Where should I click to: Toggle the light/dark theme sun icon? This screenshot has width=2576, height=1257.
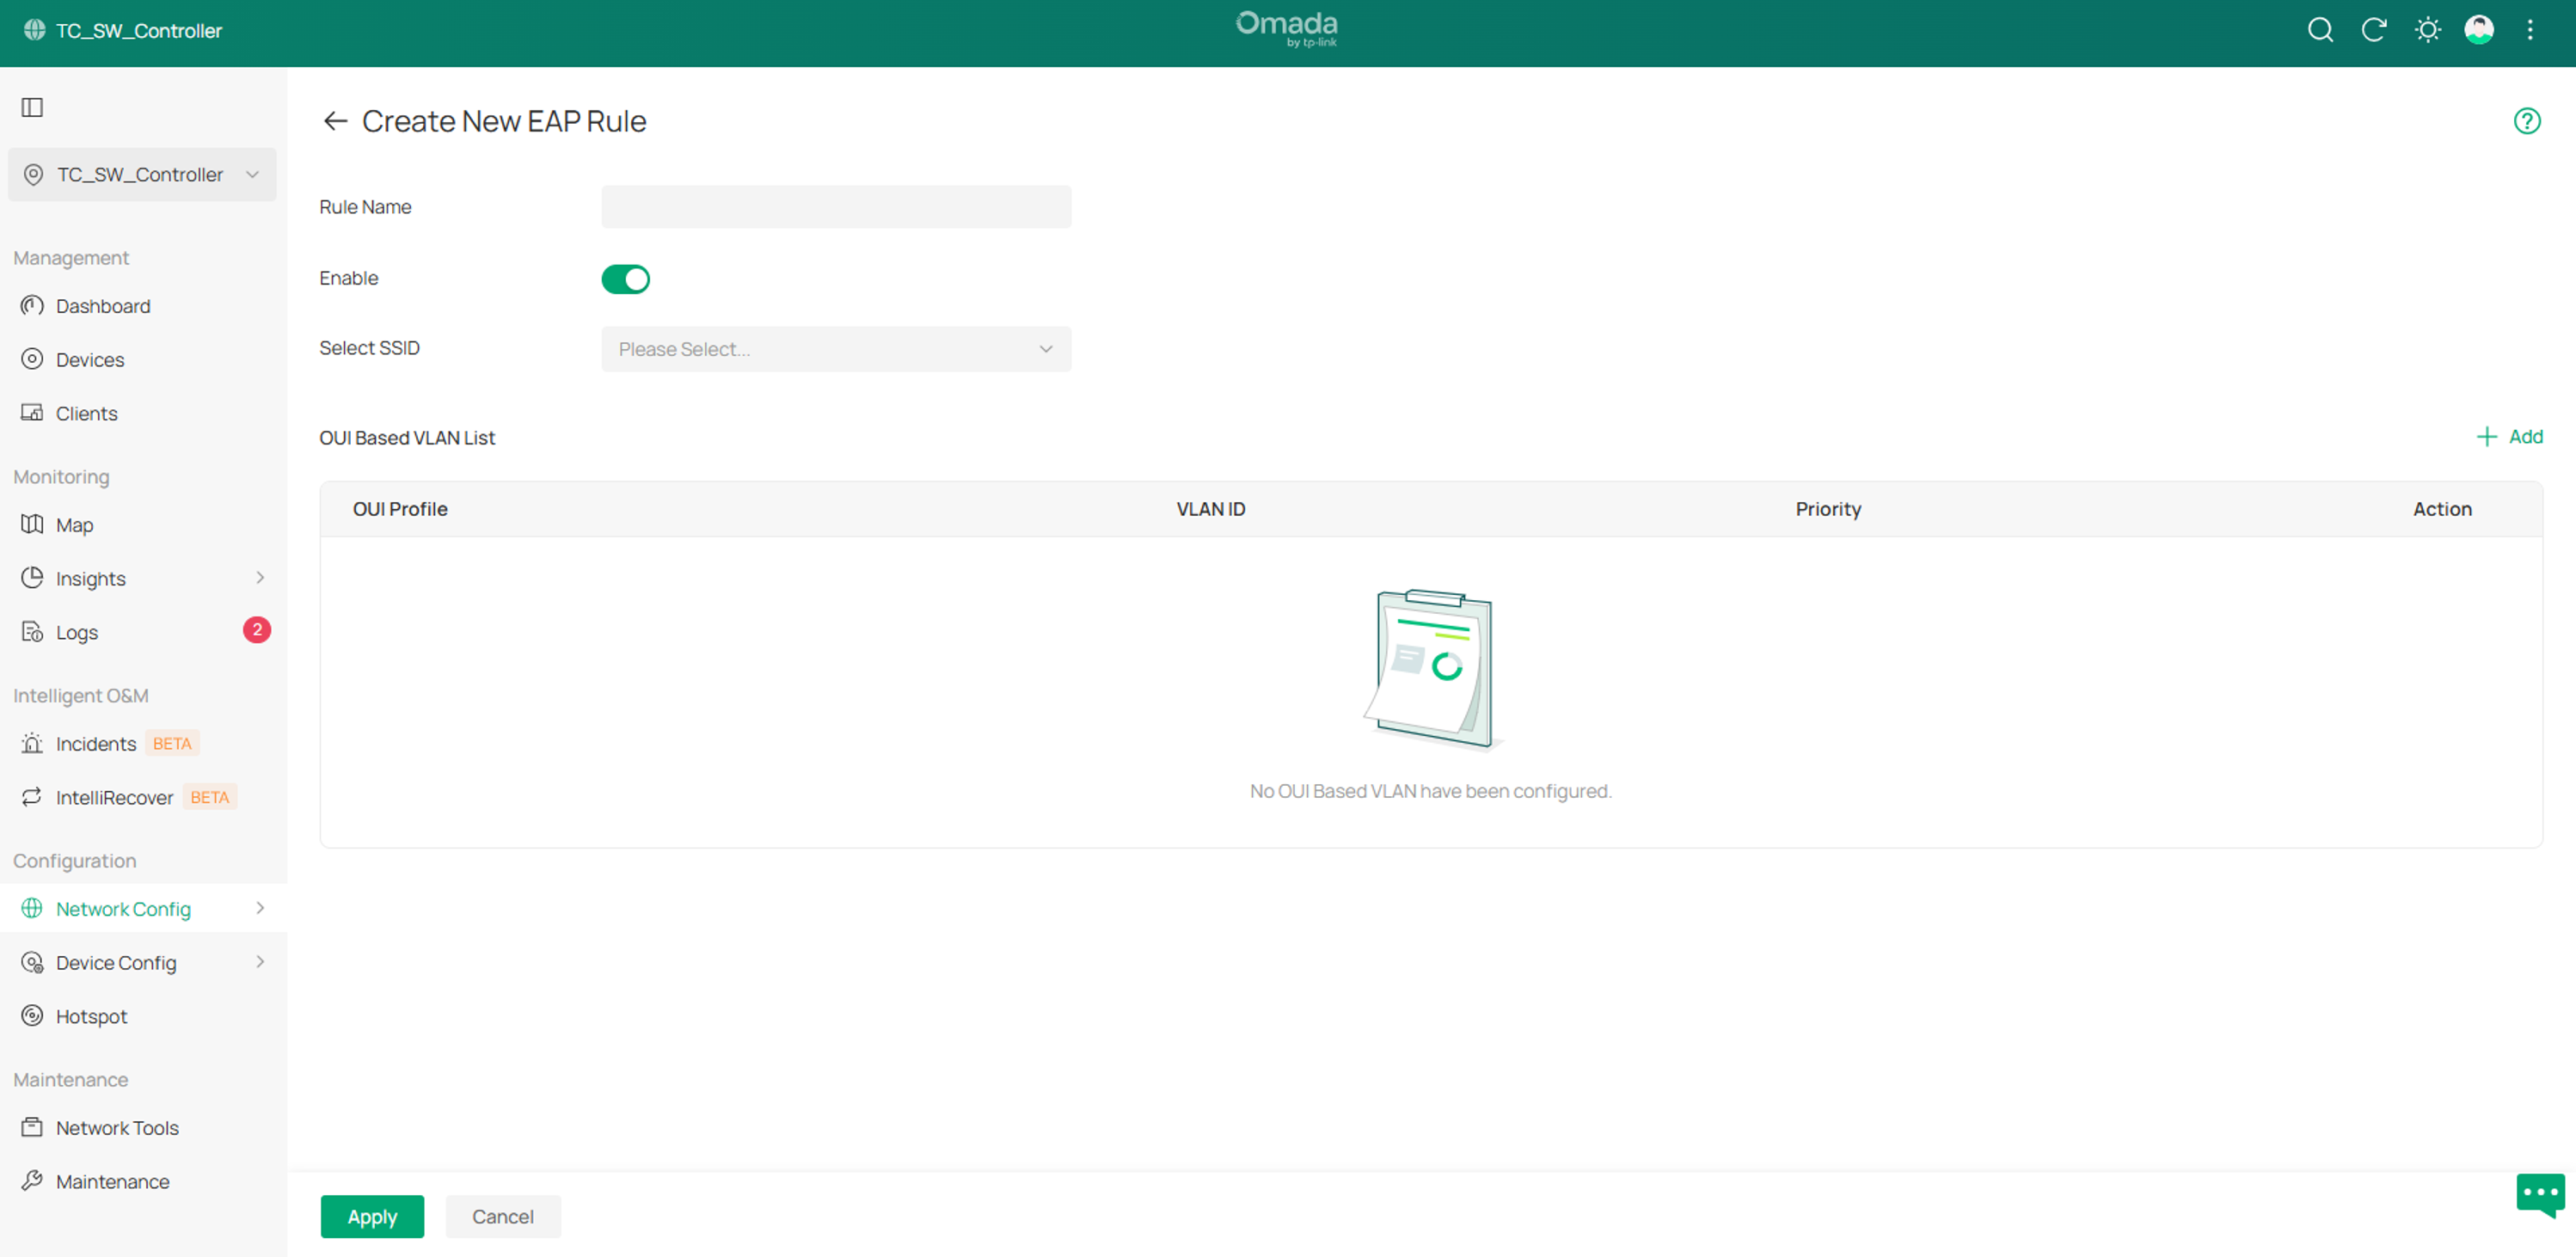point(2427,30)
